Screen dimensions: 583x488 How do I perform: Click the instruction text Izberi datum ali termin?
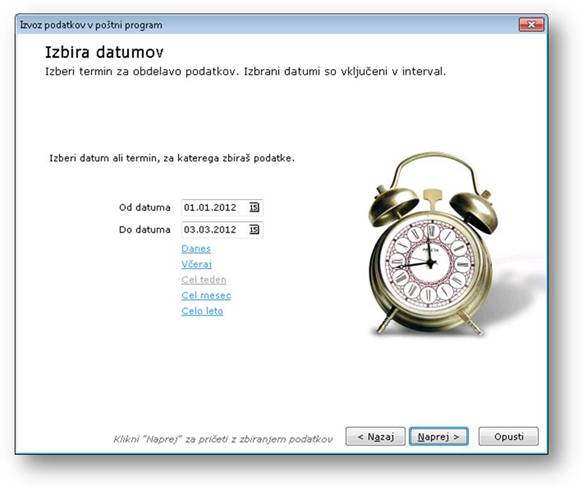(172, 158)
